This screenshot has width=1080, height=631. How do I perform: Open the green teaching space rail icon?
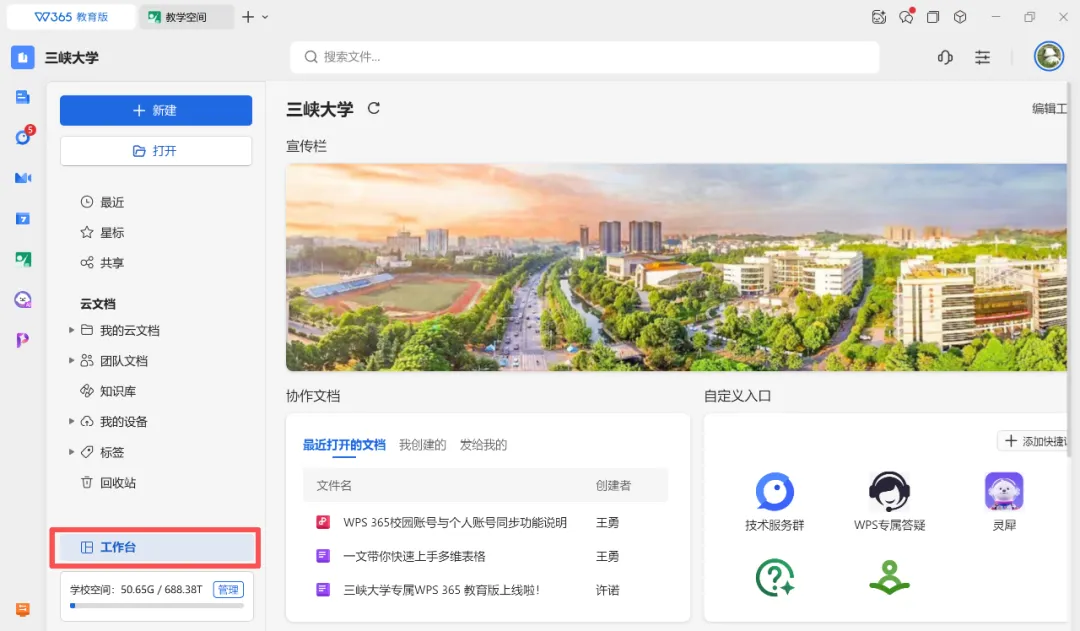tap(23, 259)
